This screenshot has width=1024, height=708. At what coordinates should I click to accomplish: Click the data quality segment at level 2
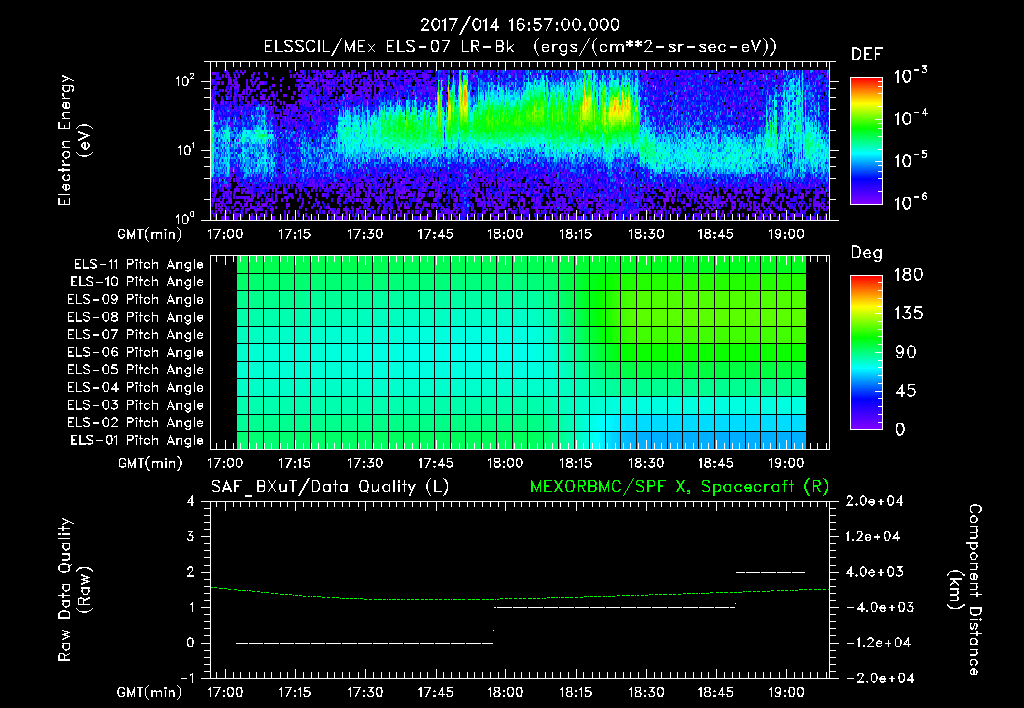(x=771, y=572)
